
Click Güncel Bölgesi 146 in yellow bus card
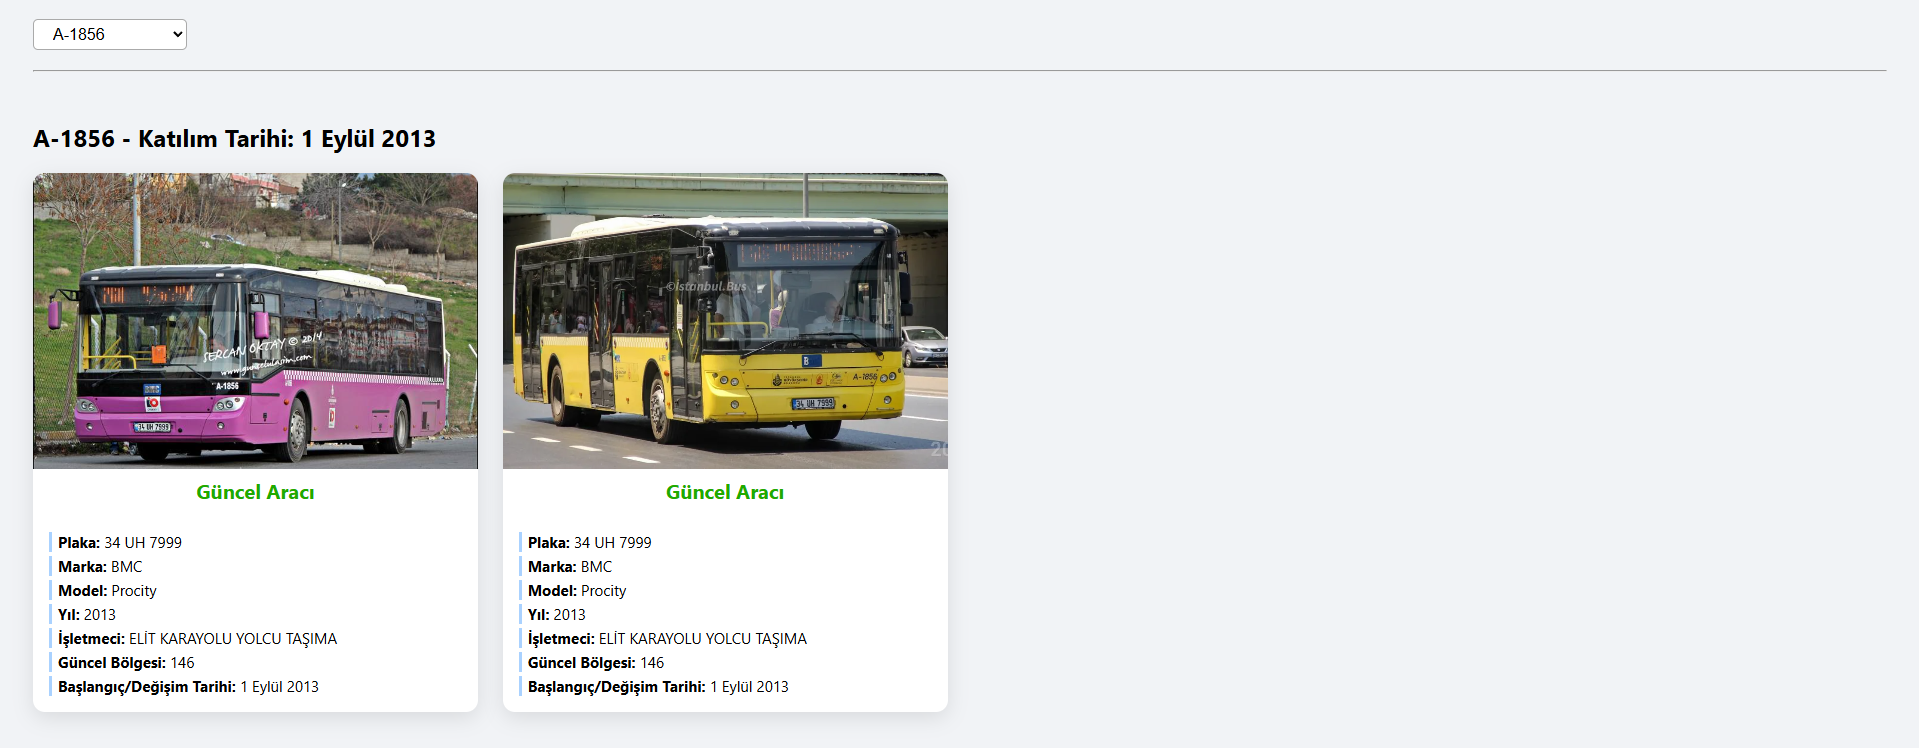[x=596, y=663]
